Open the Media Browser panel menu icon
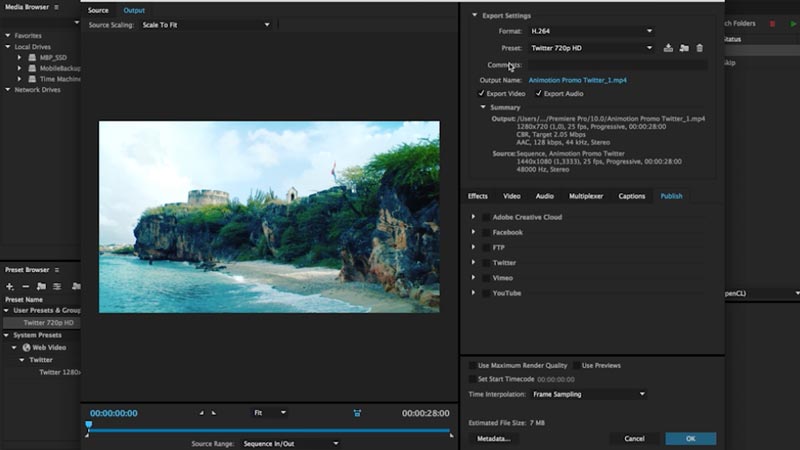This screenshot has width=800, height=450. click(56, 7)
